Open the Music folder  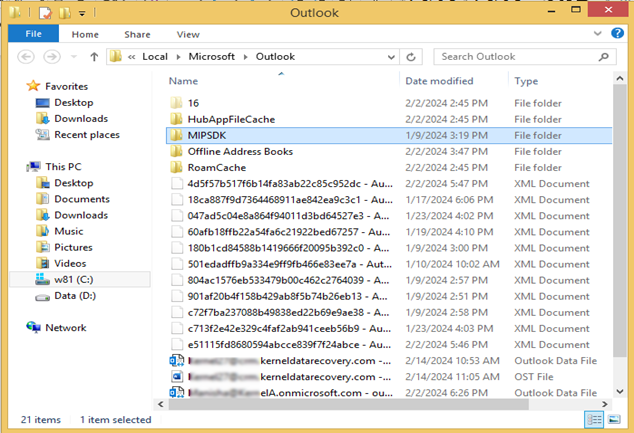pos(69,231)
